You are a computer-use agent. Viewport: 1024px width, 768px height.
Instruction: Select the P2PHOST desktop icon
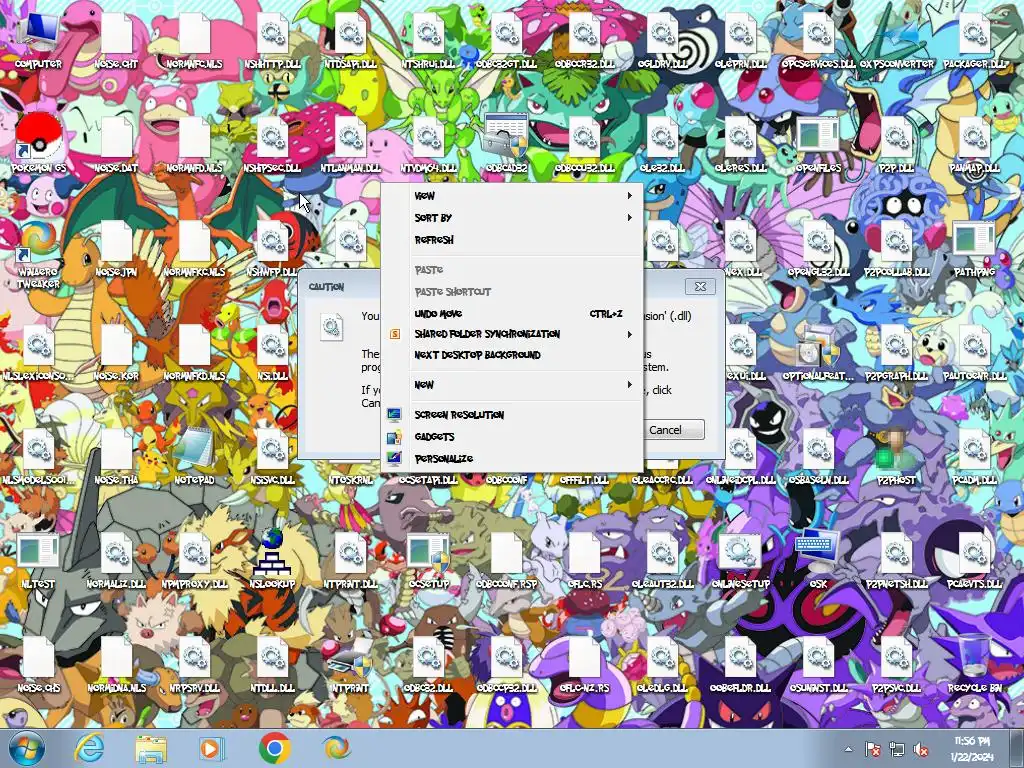896,455
